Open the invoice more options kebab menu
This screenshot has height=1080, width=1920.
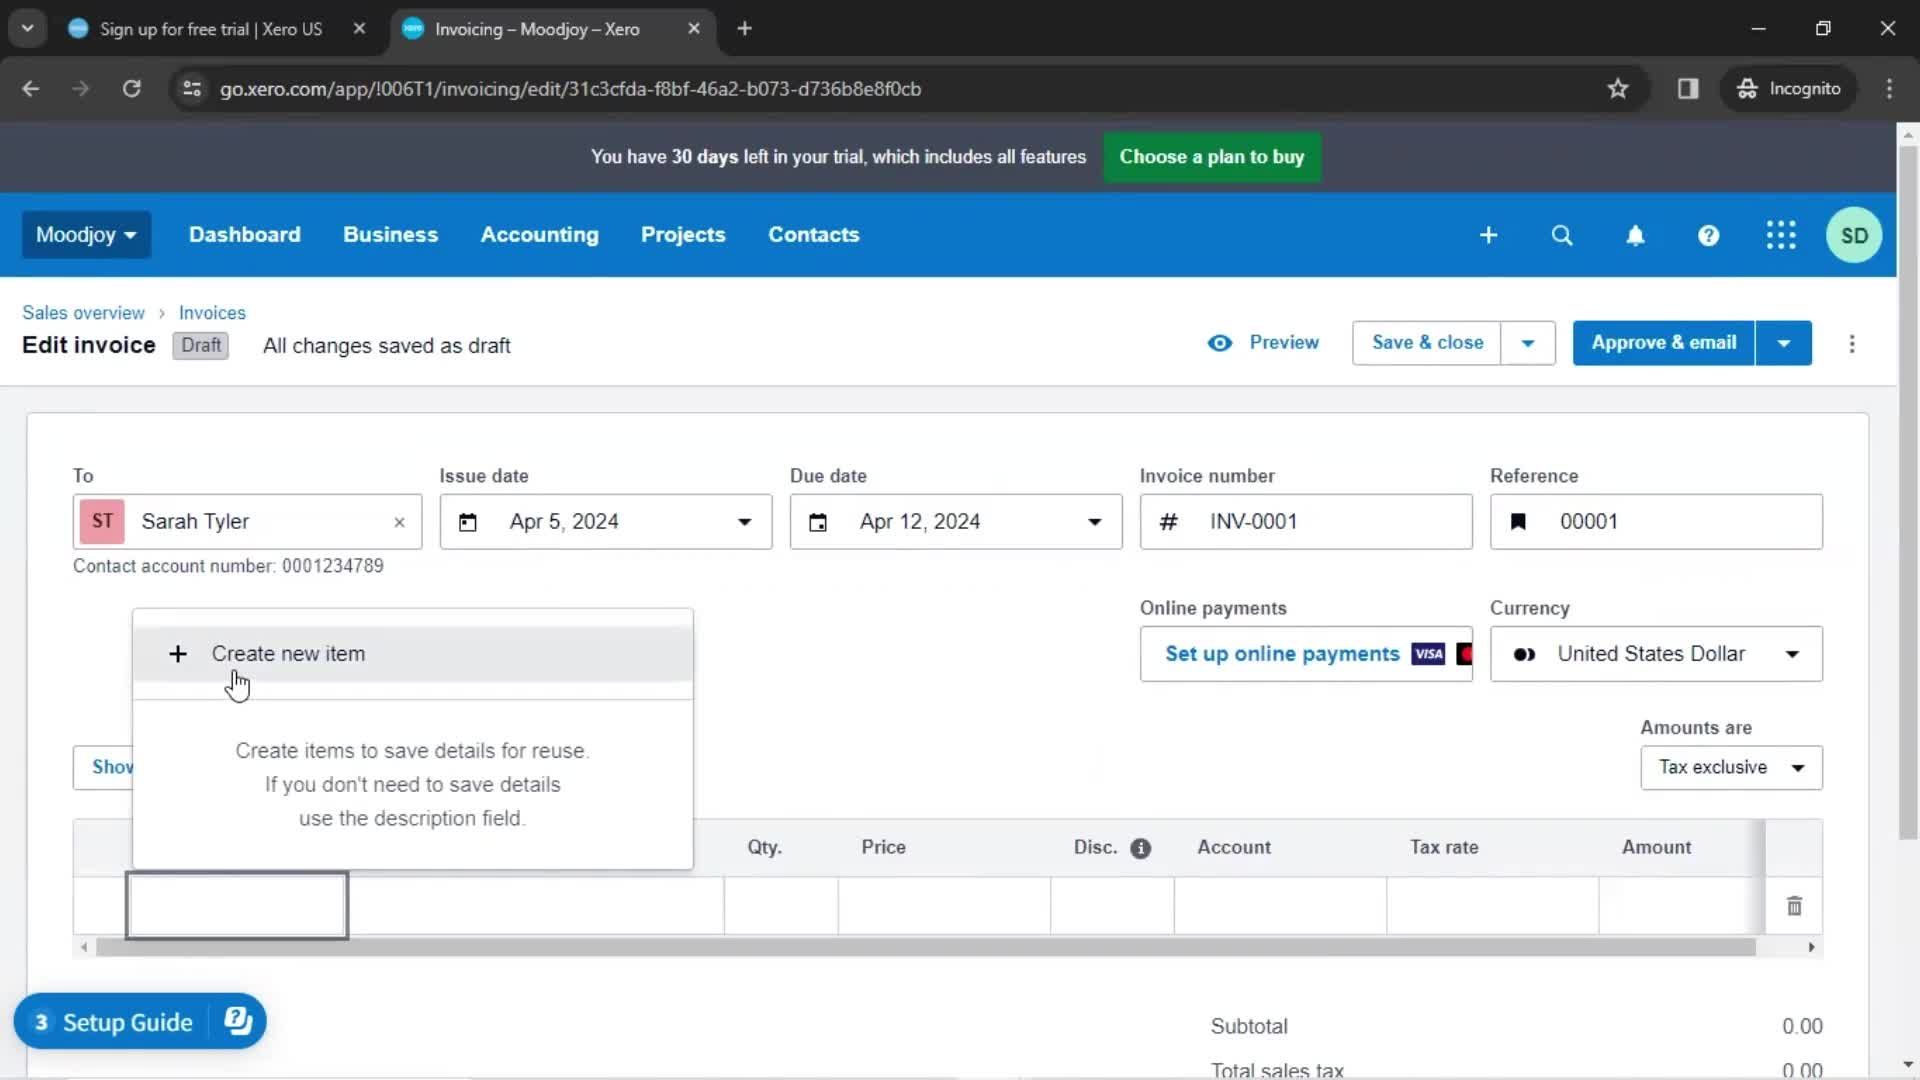coord(1852,344)
